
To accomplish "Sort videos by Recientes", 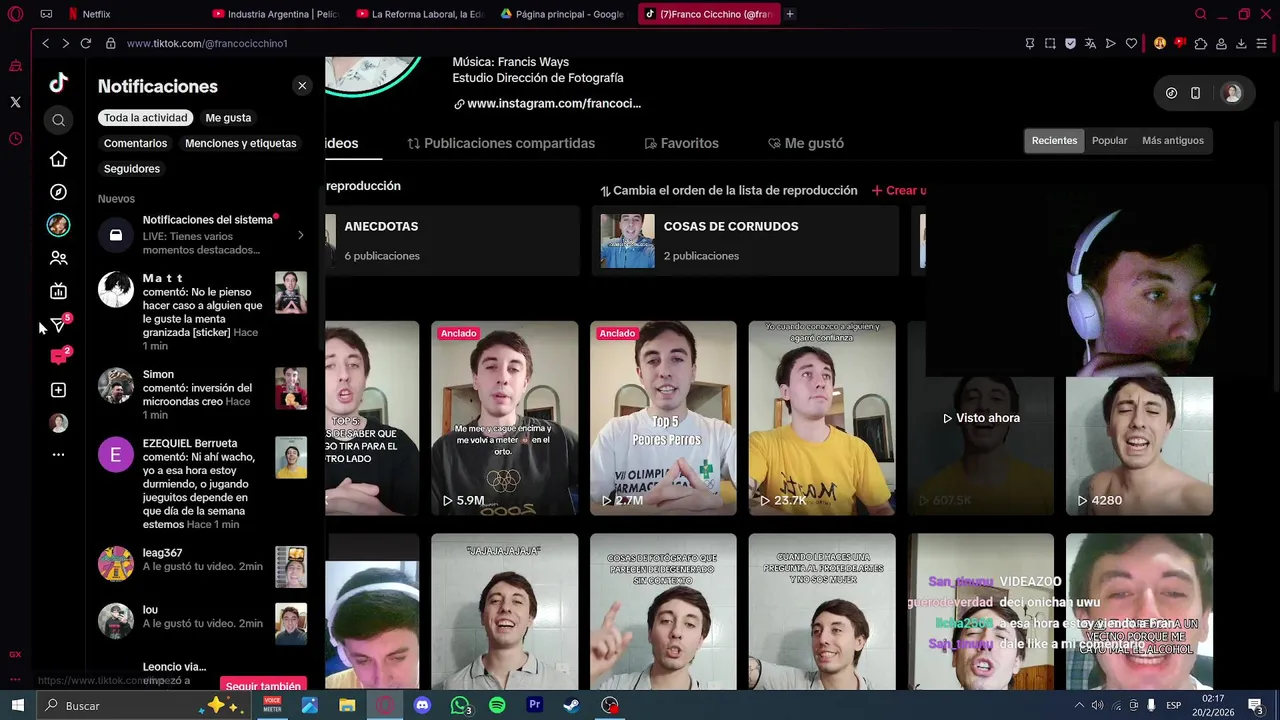I will [1054, 141].
